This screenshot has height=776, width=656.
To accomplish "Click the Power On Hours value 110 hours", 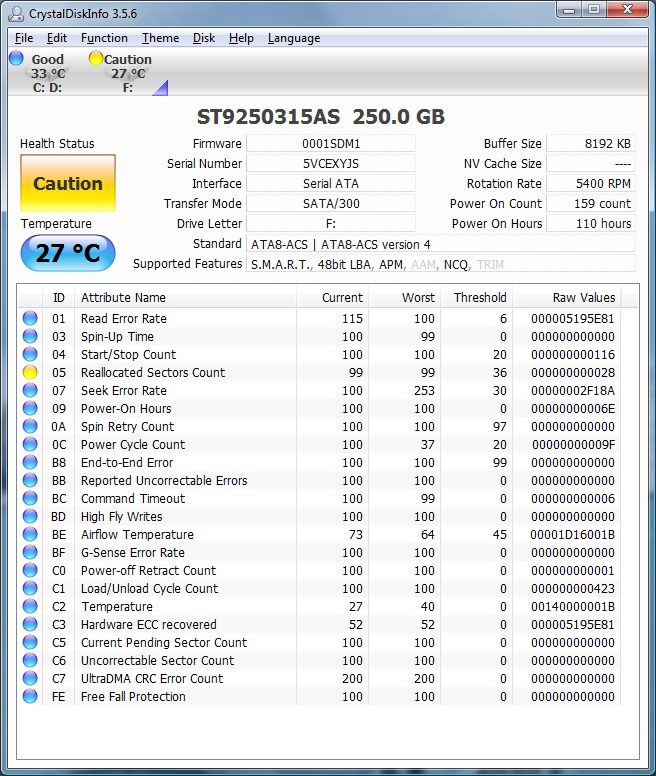I will pyautogui.click(x=591, y=224).
